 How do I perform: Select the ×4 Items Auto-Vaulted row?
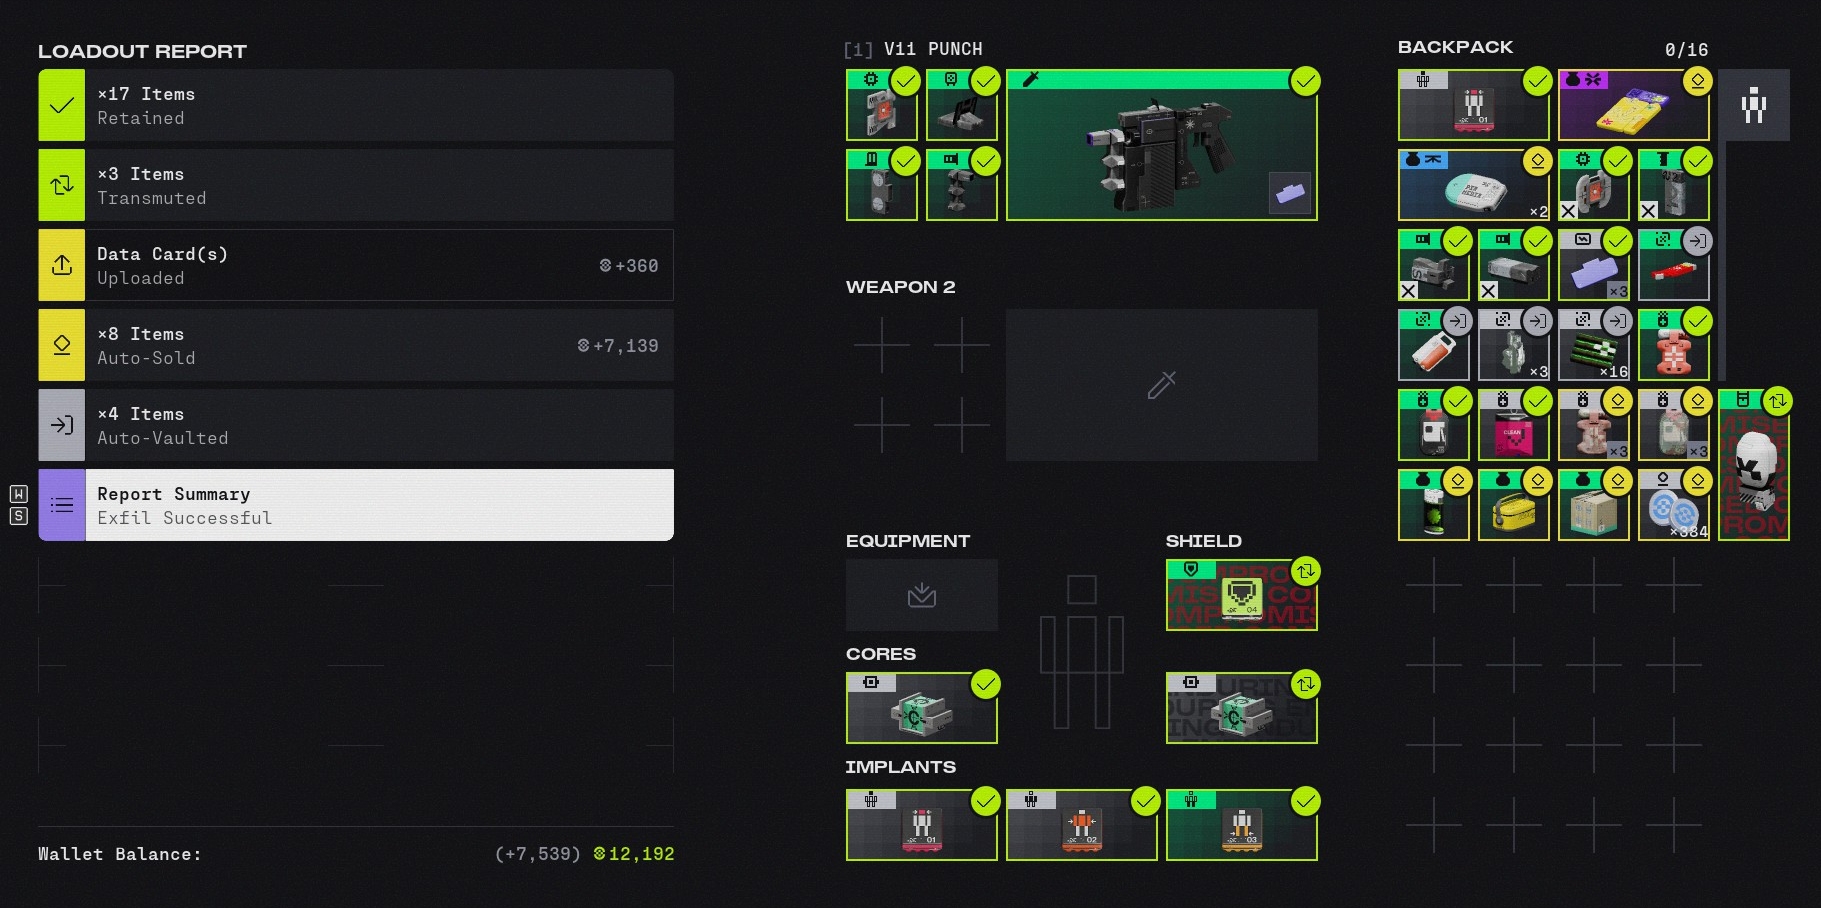click(x=356, y=425)
